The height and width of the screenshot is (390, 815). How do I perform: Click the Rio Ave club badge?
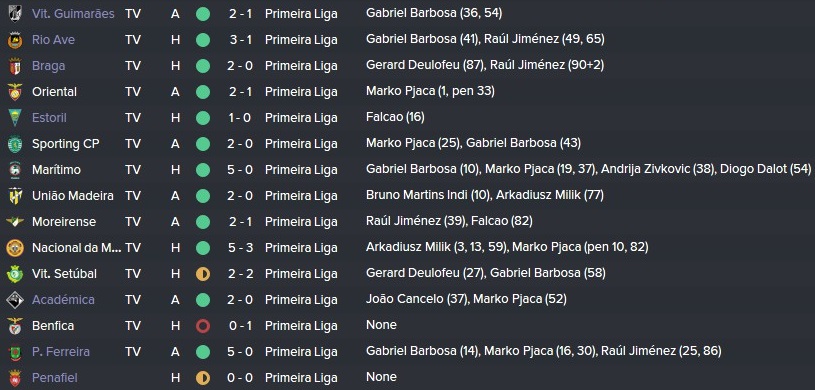(15, 40)
